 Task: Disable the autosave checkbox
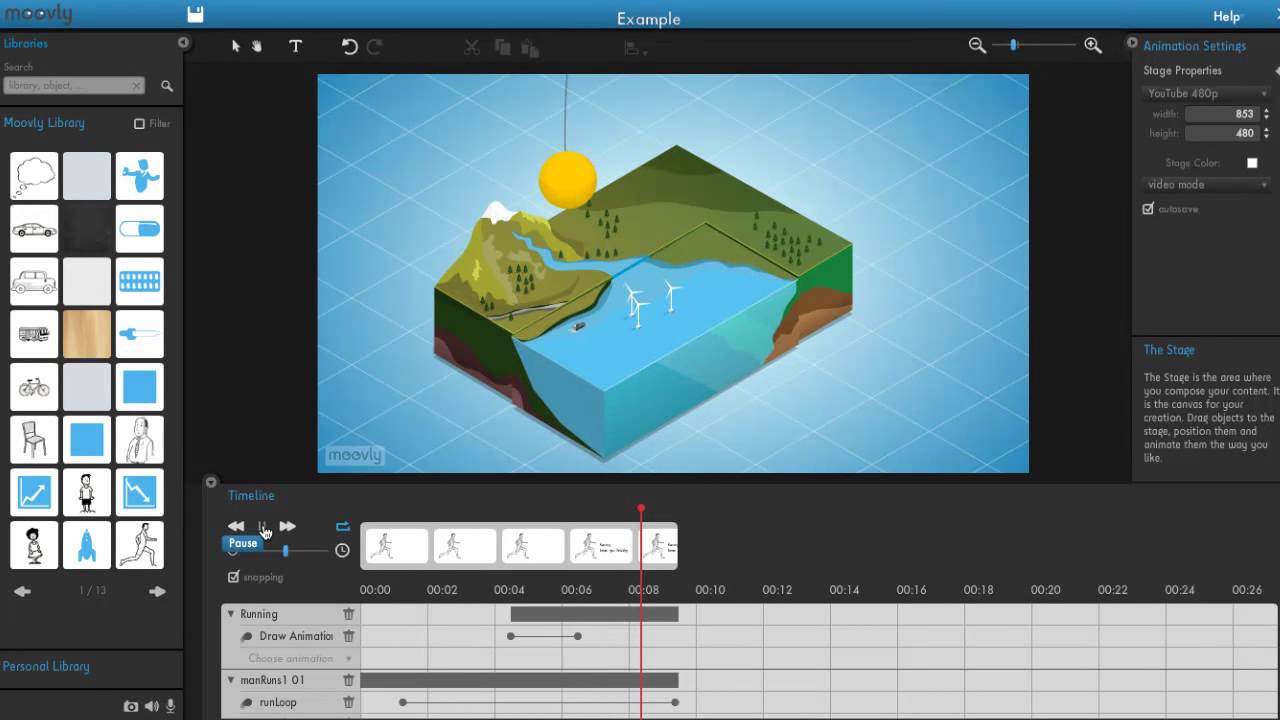point(1148,209)
